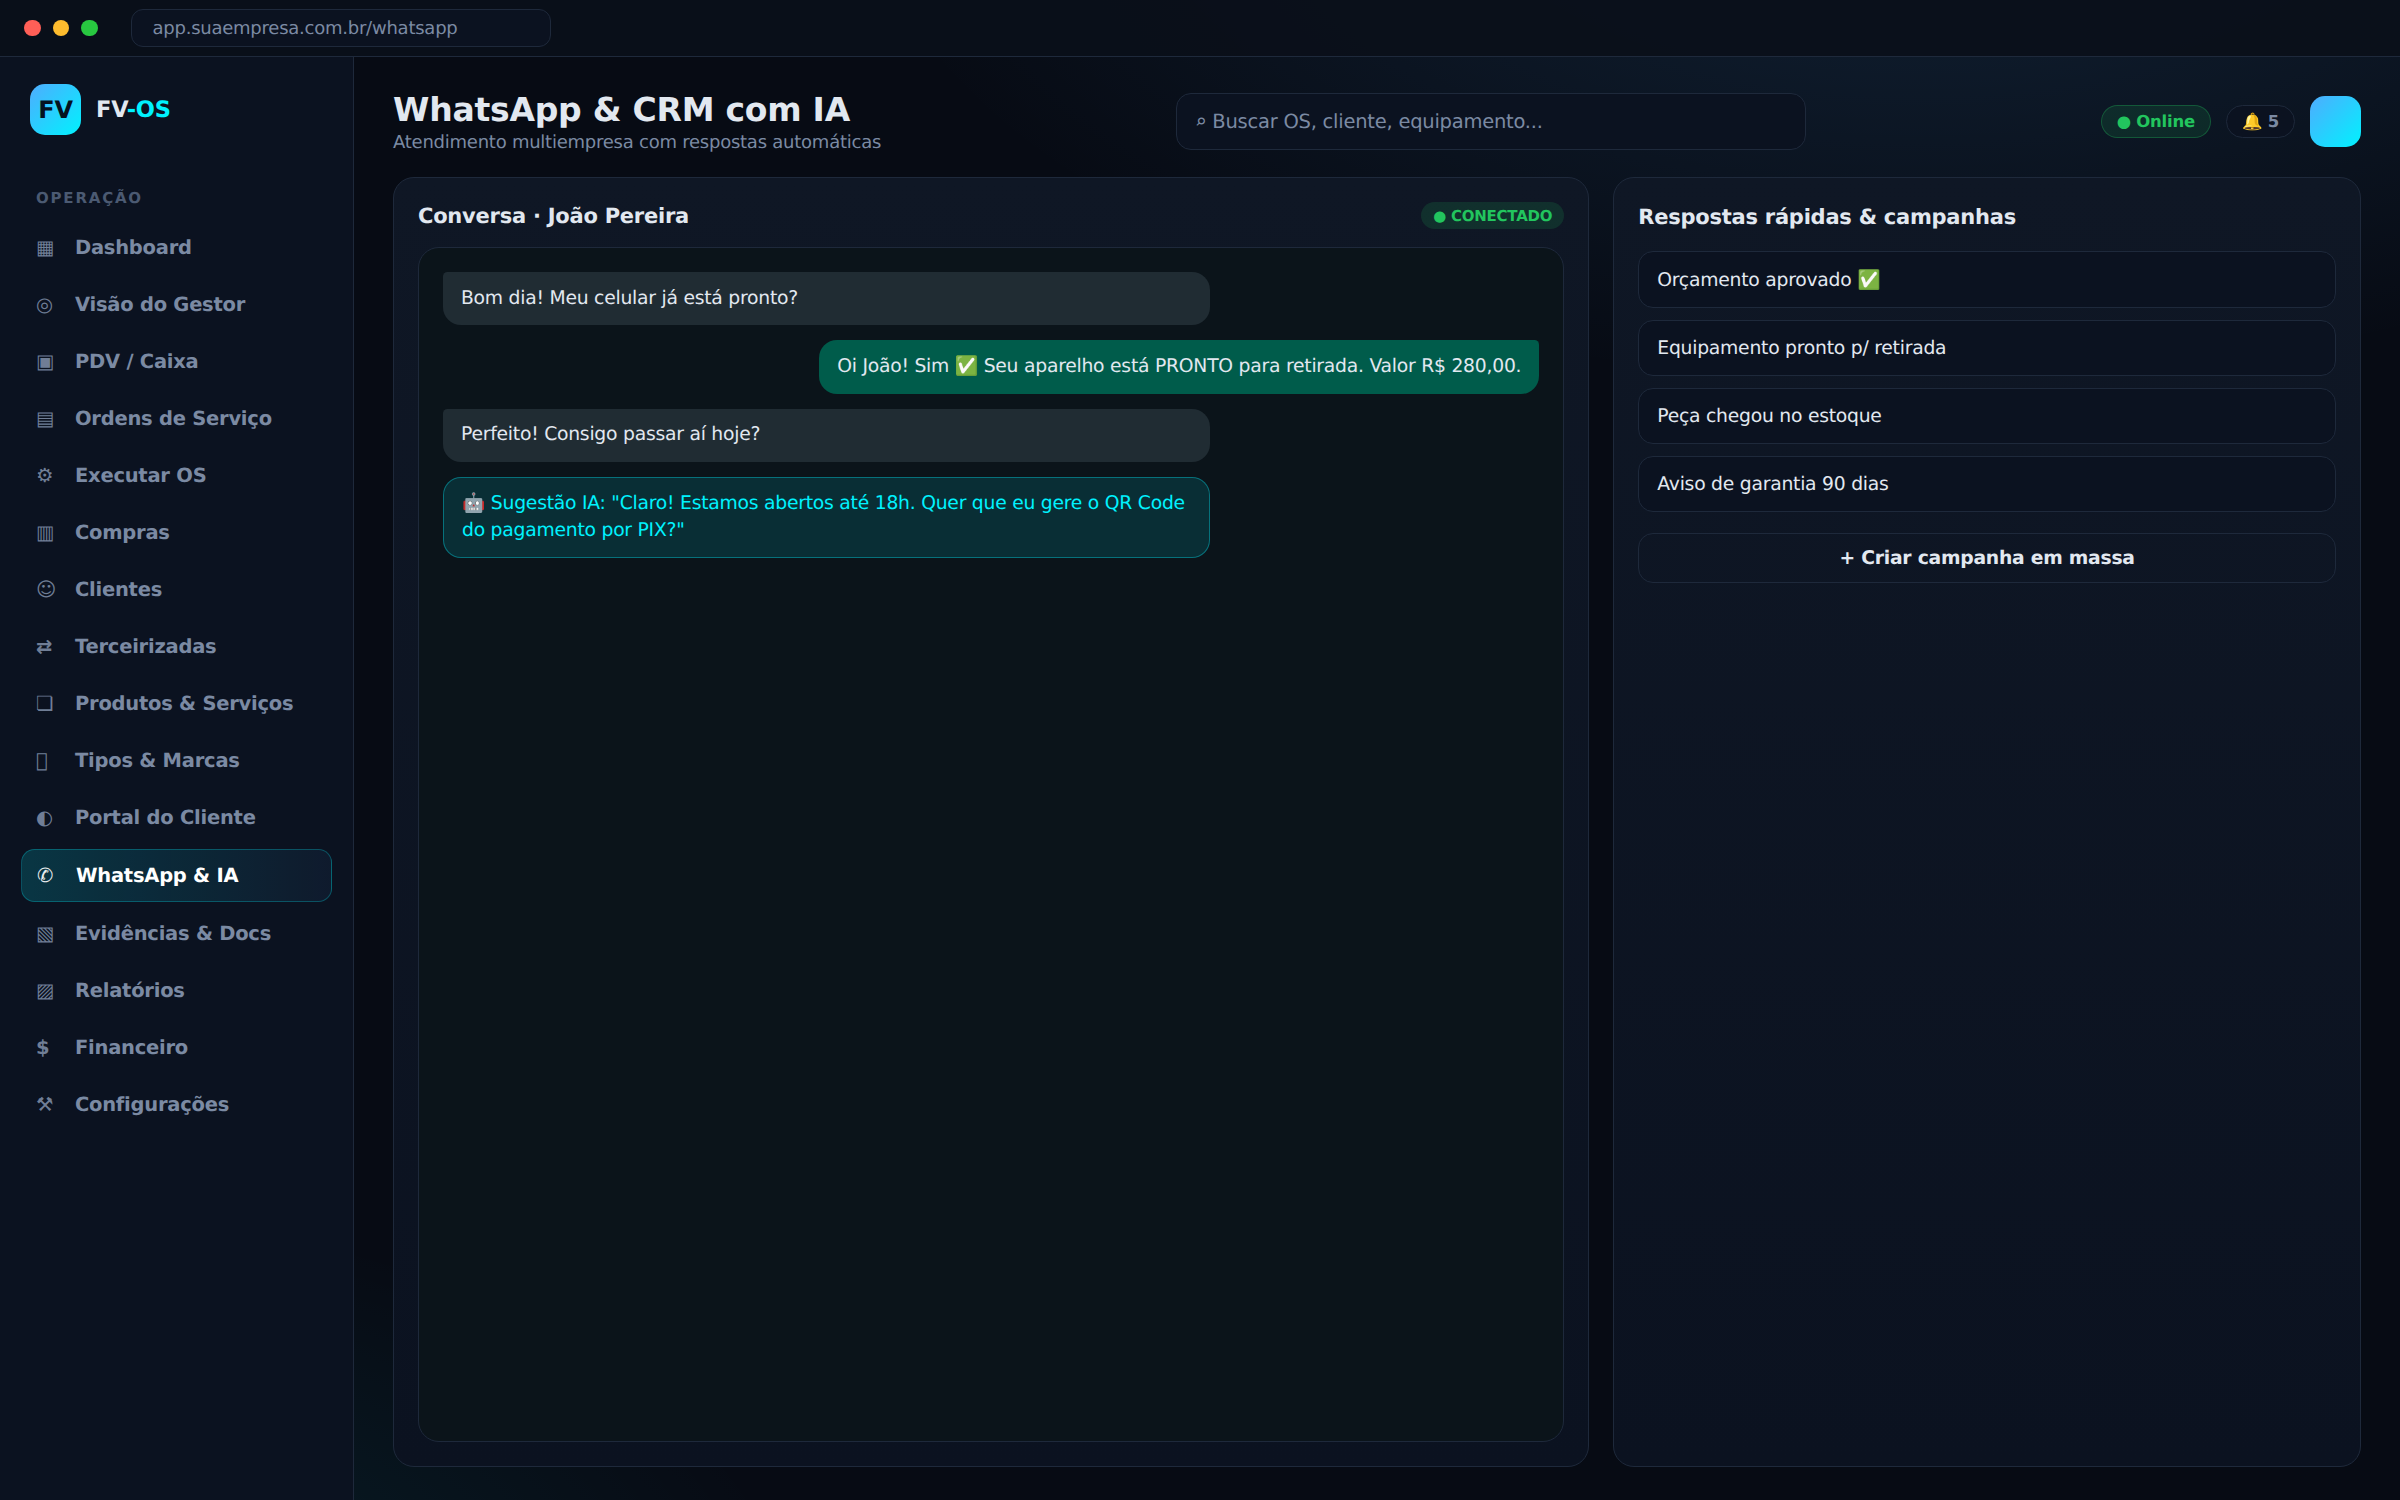2400x1500 pixels.
Task: Click the Dashboard grid icon in sidebar
Action: [45, 248]
